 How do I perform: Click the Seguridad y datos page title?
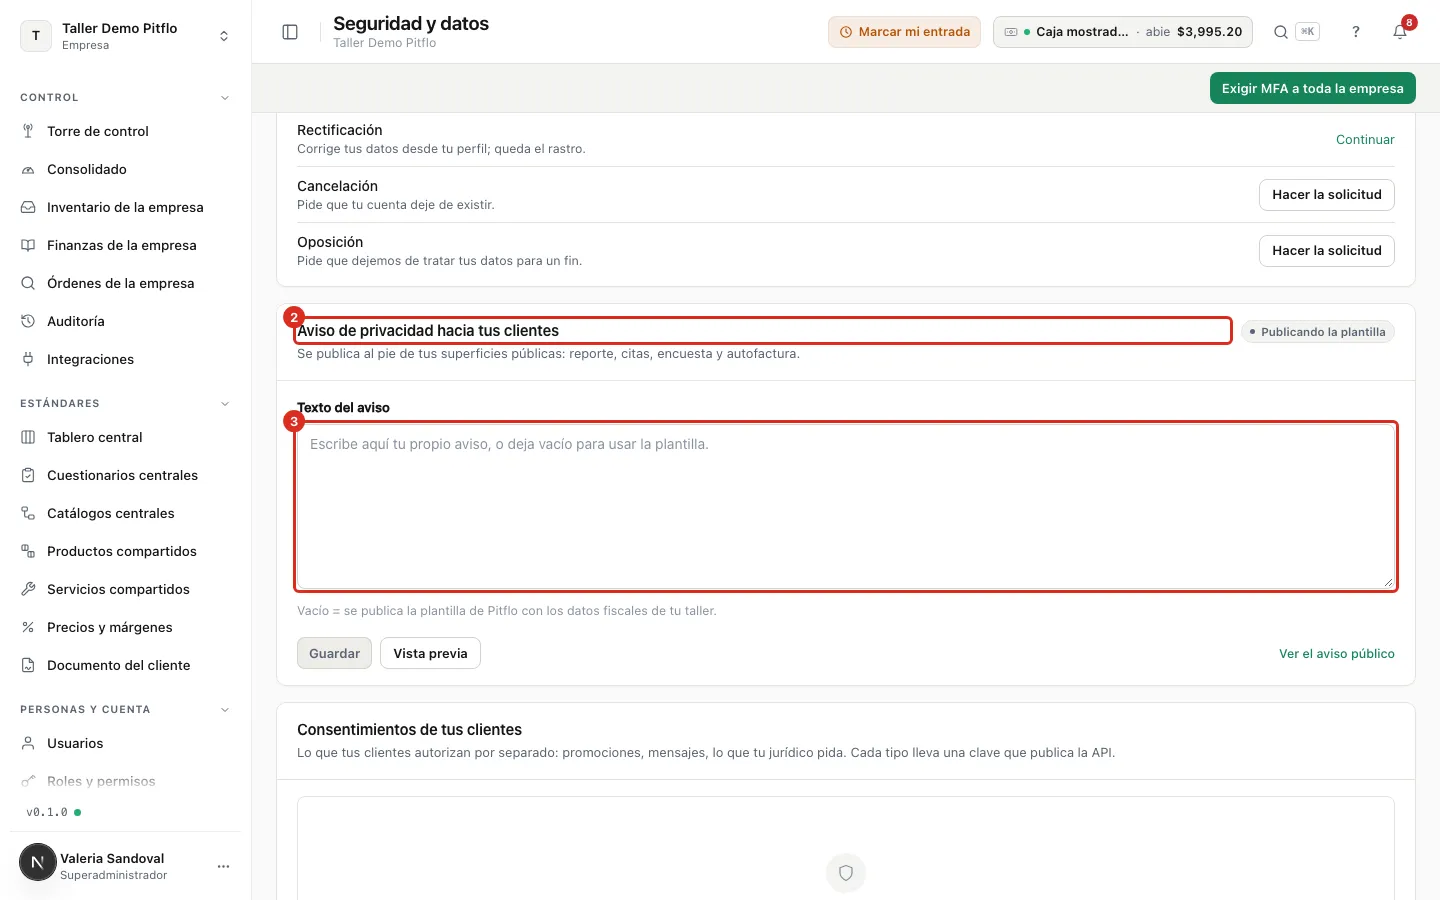411,24
